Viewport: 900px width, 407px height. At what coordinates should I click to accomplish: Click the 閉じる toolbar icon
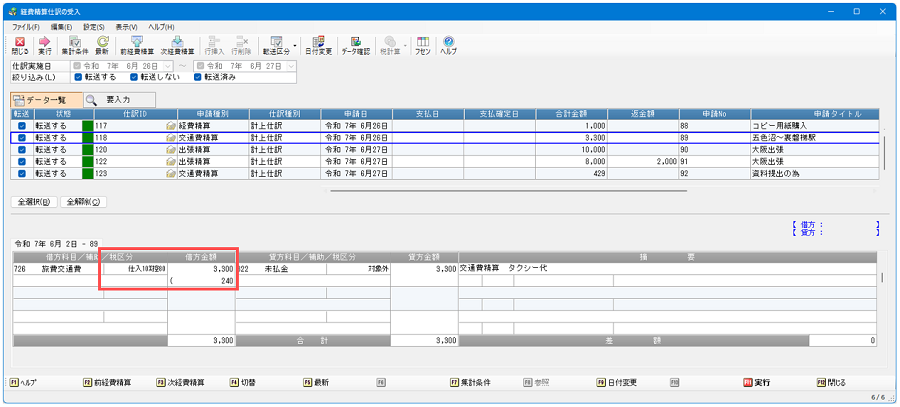click(20, 45)
